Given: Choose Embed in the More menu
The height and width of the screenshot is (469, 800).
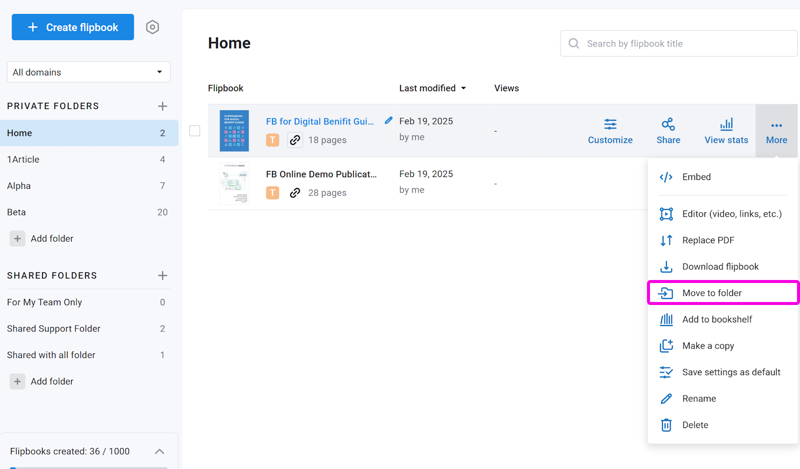Looking at the screenshot, I should pyautogui.click(x=696, y=177).
